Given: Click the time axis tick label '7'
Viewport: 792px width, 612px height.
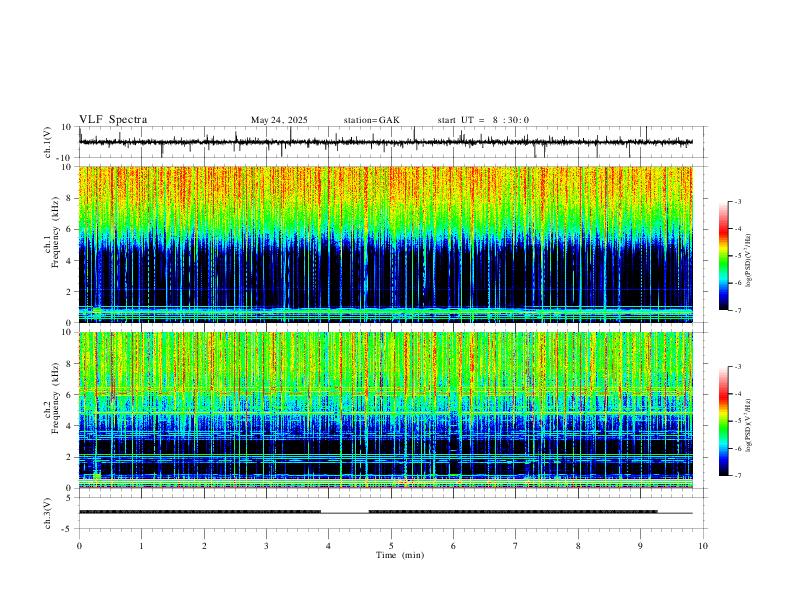Looking at the screenshot, I should (x=516, y=546).
